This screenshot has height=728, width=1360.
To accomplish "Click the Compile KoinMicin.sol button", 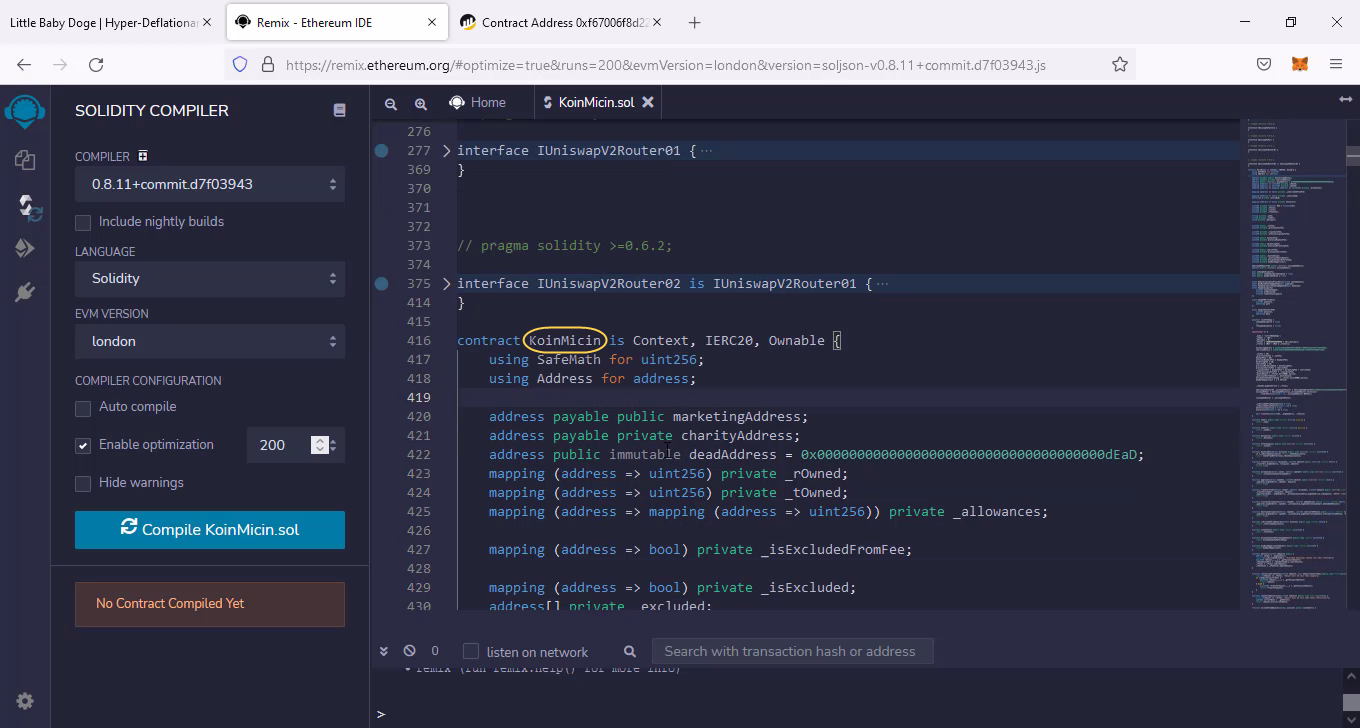I will click(210, 530).
